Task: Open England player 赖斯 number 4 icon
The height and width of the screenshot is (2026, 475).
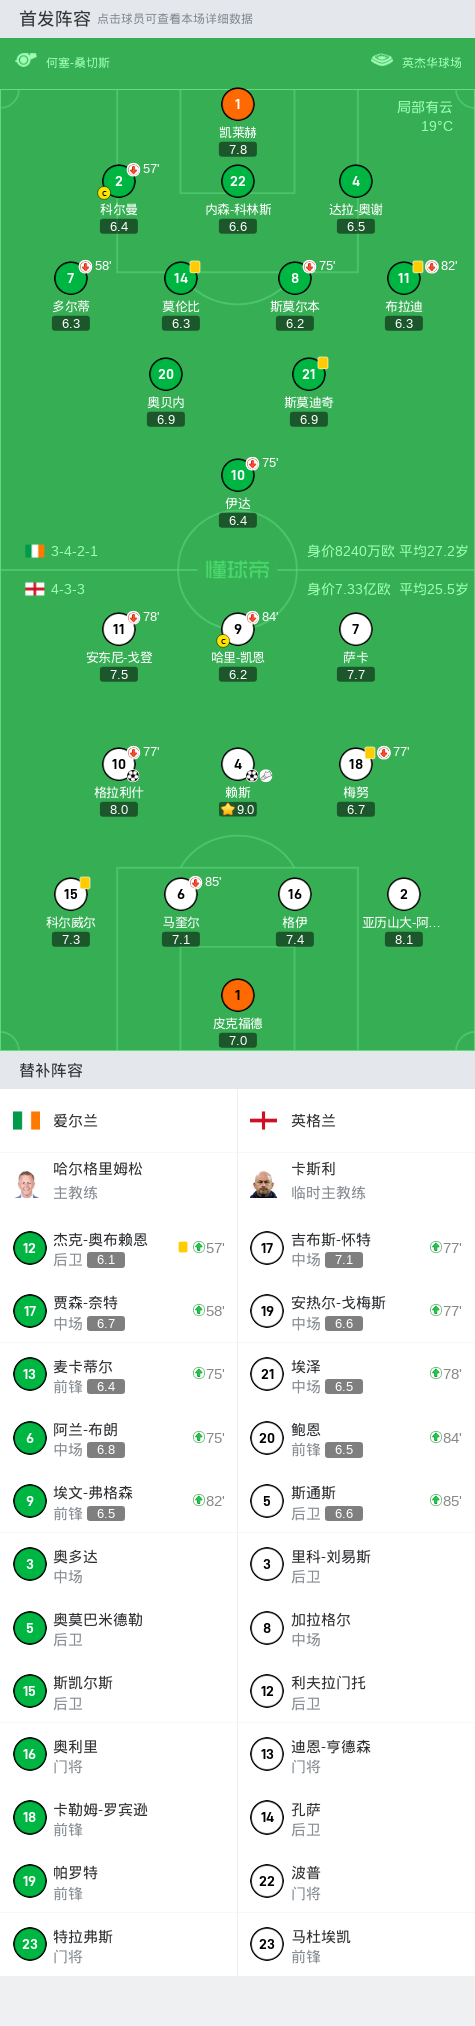Action: pyautogui.click(x=238, y=764)
